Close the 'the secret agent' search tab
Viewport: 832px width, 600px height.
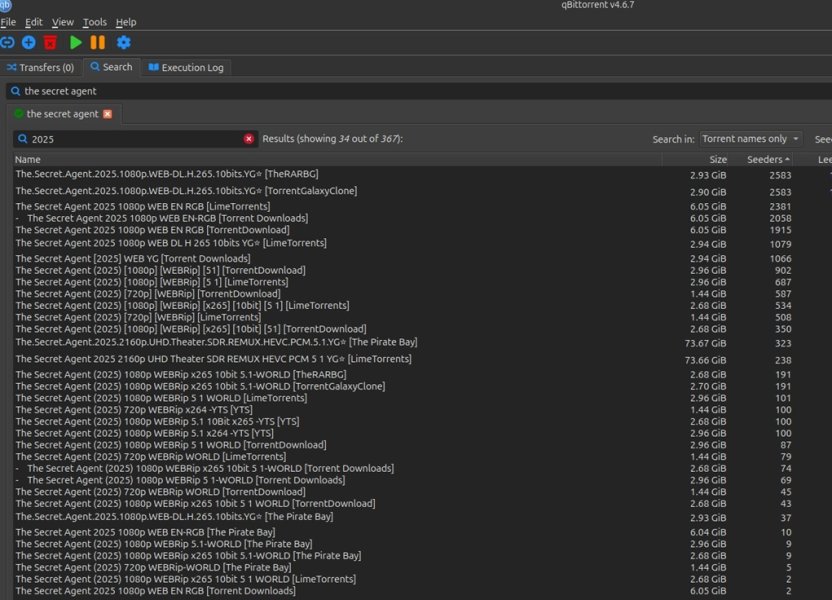[x=108, y=114]
